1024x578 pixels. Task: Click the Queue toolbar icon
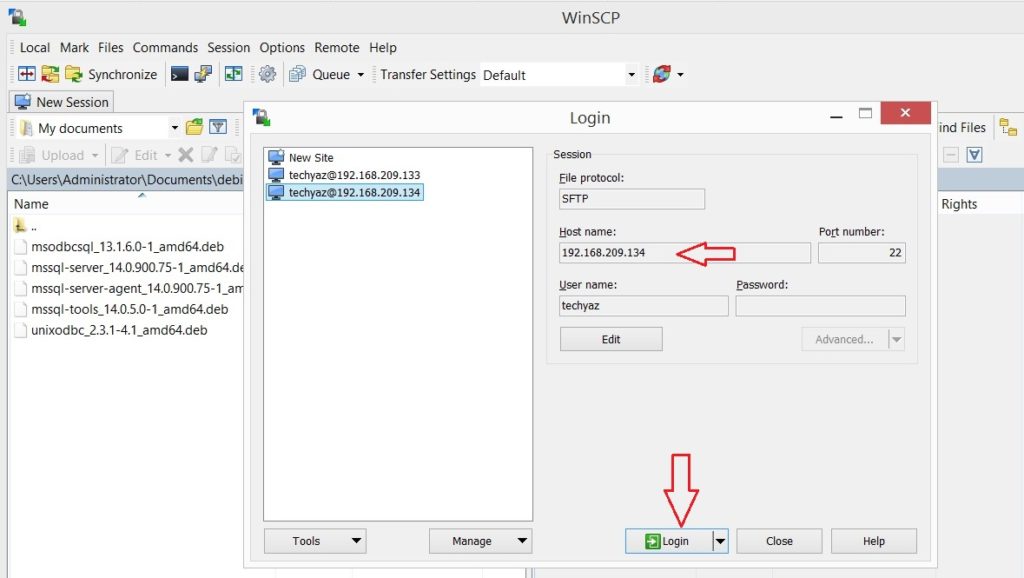[x=297, y=74]
